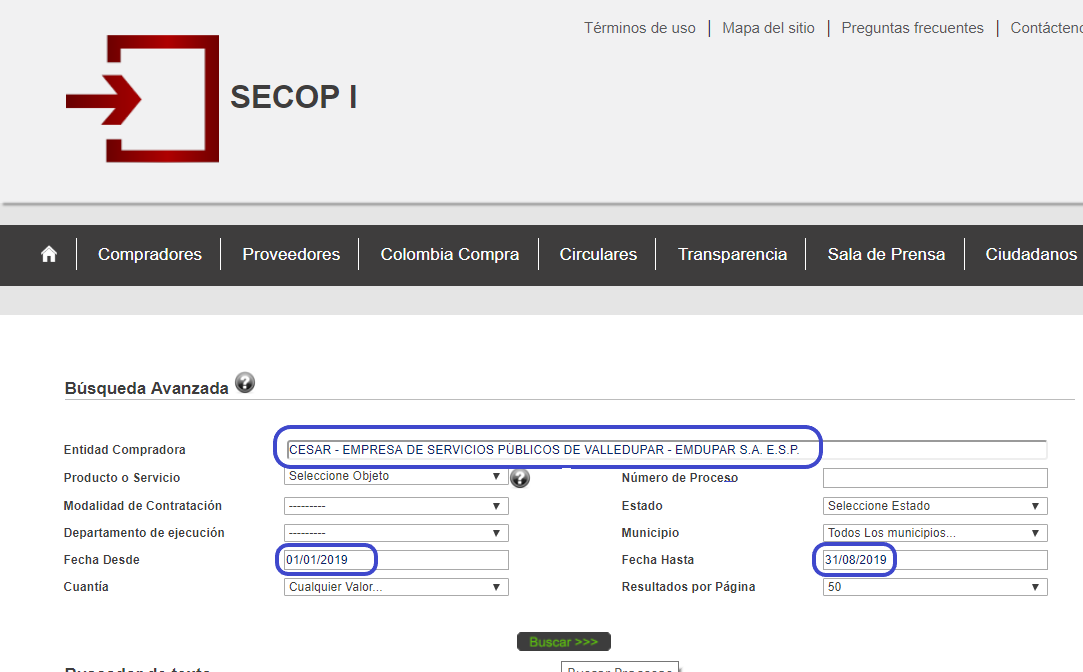Open the Compradores menu

pos(149,255)
